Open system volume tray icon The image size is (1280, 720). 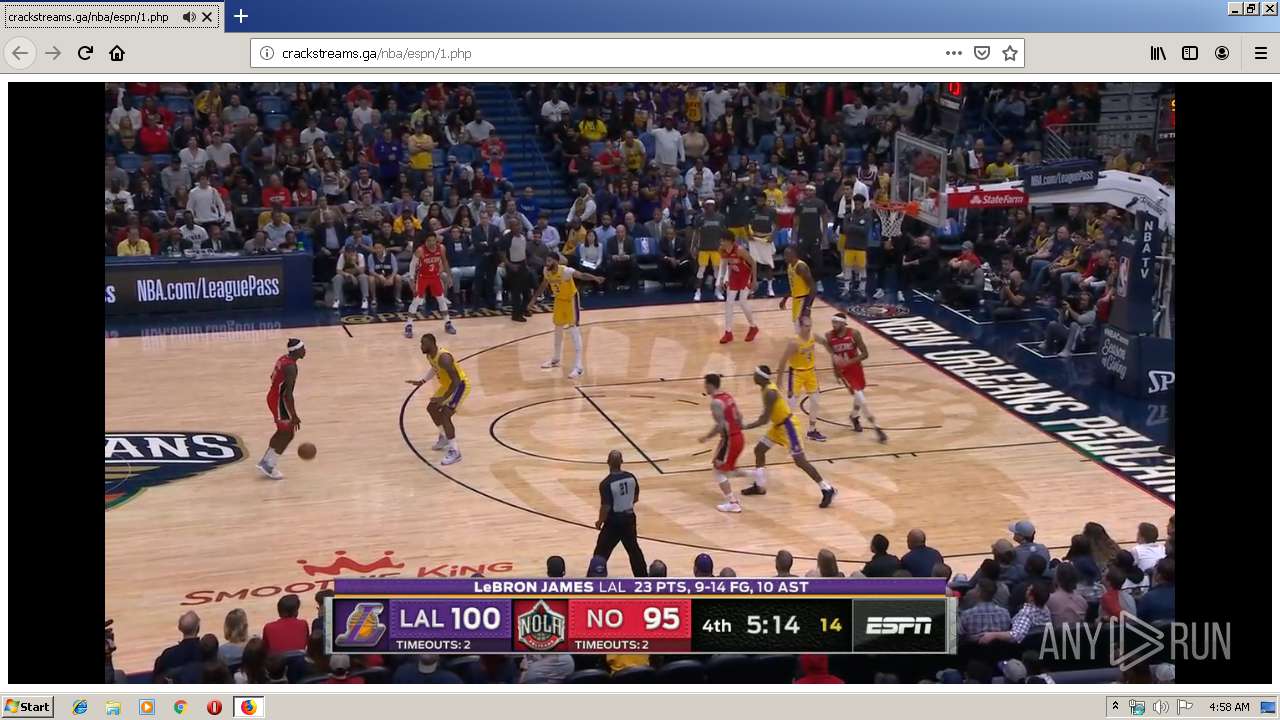click(1160, 707)
